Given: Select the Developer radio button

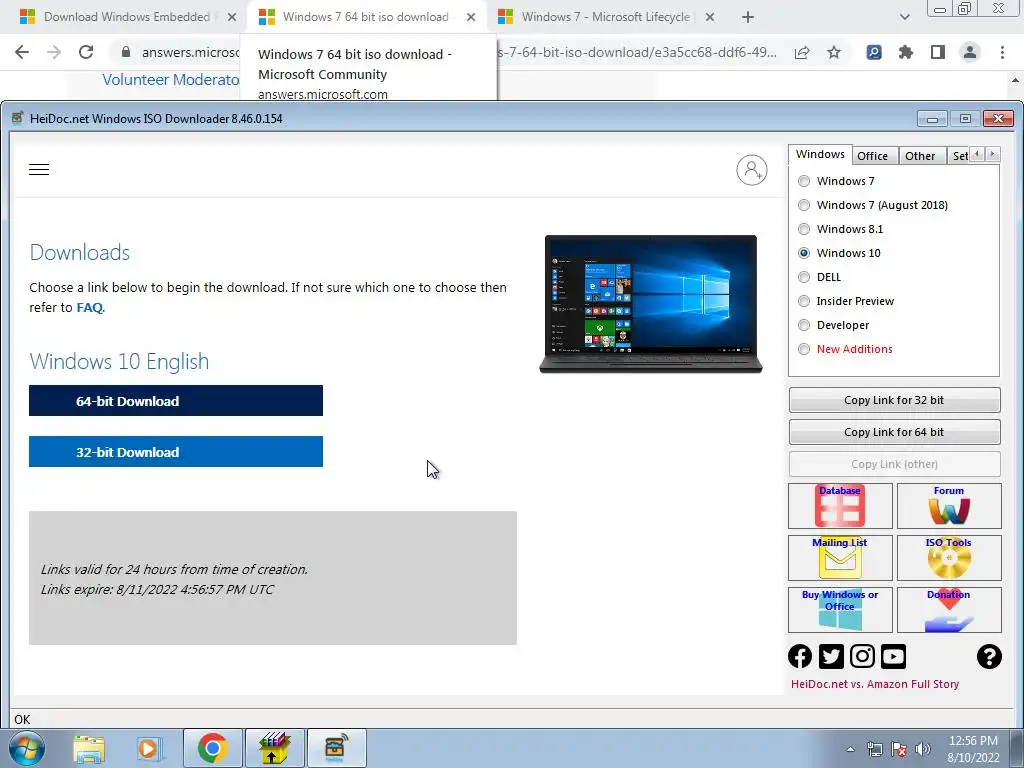Looking at the screenshot, I should pyautogui.click(x=804, y=325).
